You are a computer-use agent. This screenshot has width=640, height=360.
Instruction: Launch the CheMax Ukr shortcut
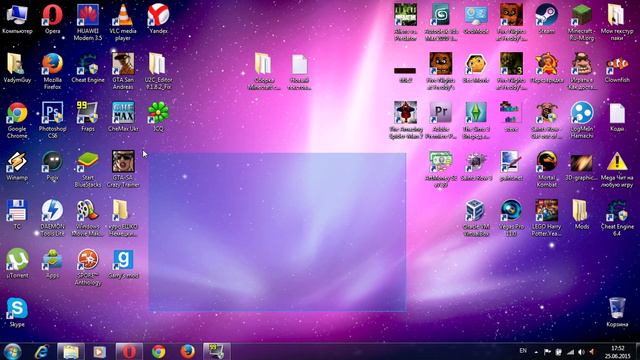(123, 117)
